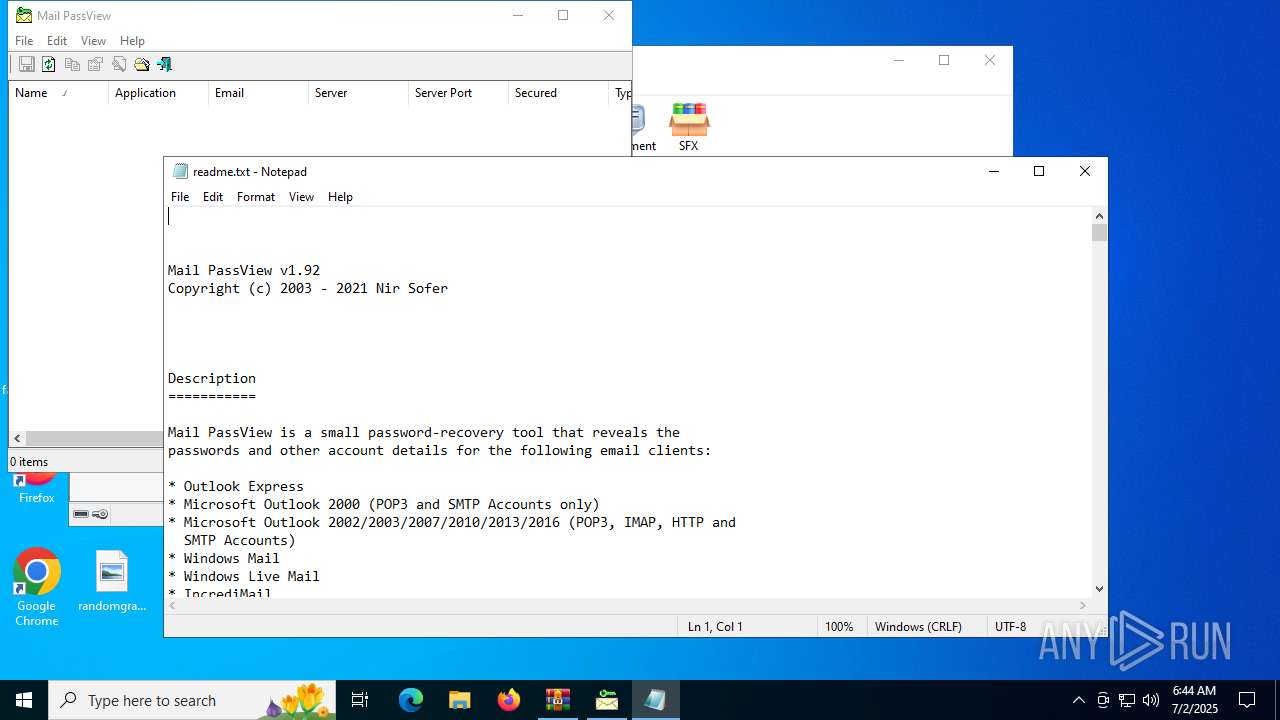Sort by the Server Port column header
Image resolution: width=1280 pixels, height=720 pixels.
pyautogui.click(x=458, y=93)
